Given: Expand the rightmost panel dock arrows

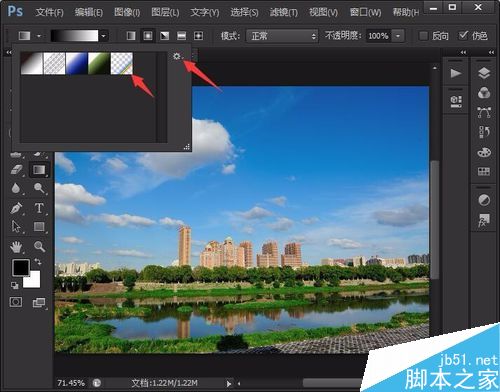Looking at the screenshot, I should click(491, 52).
